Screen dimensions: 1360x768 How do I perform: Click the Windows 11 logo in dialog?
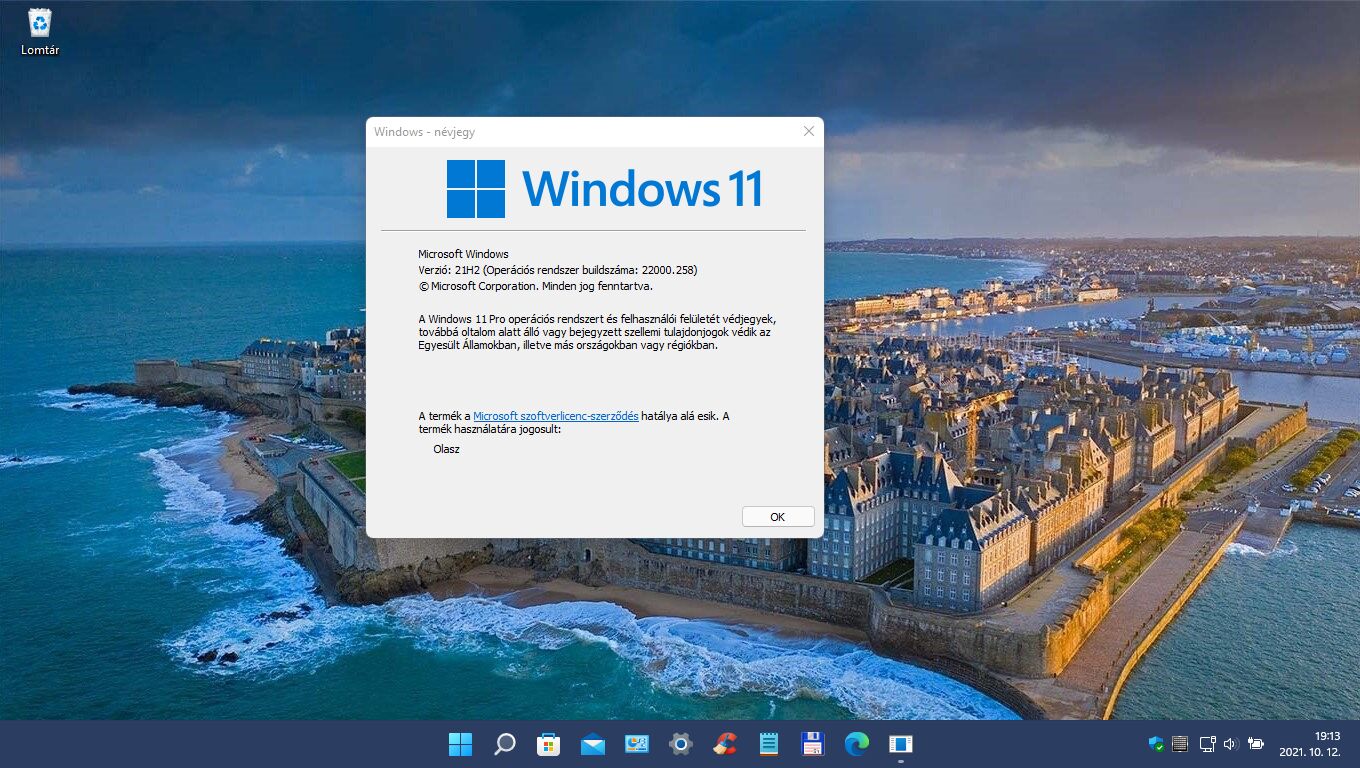pyautogui.click(x=604, y=188)
